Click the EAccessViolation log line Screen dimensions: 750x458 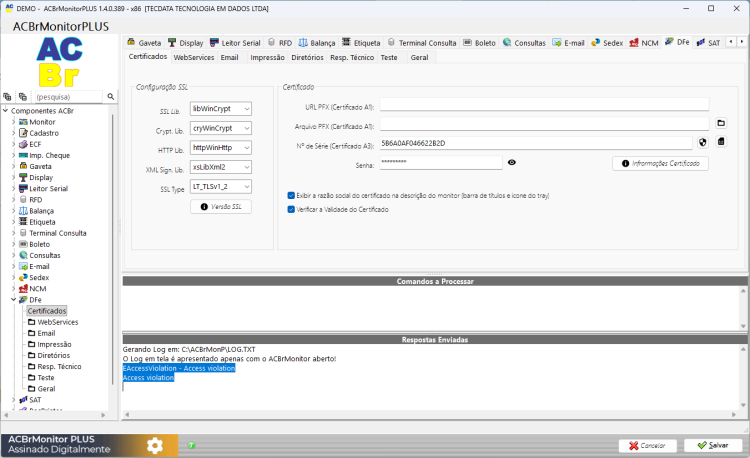(x=179, y=368)
